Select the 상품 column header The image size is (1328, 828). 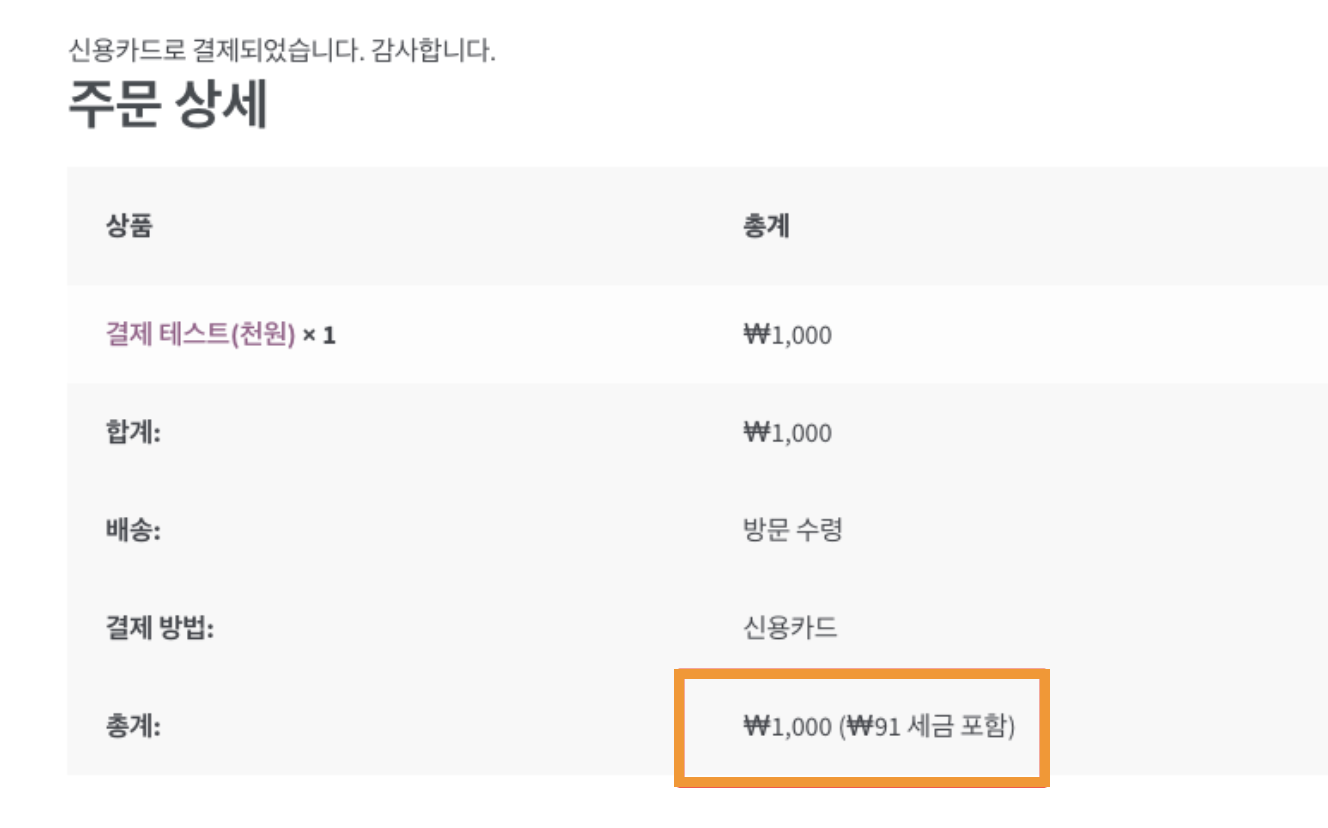coord(129,226)
